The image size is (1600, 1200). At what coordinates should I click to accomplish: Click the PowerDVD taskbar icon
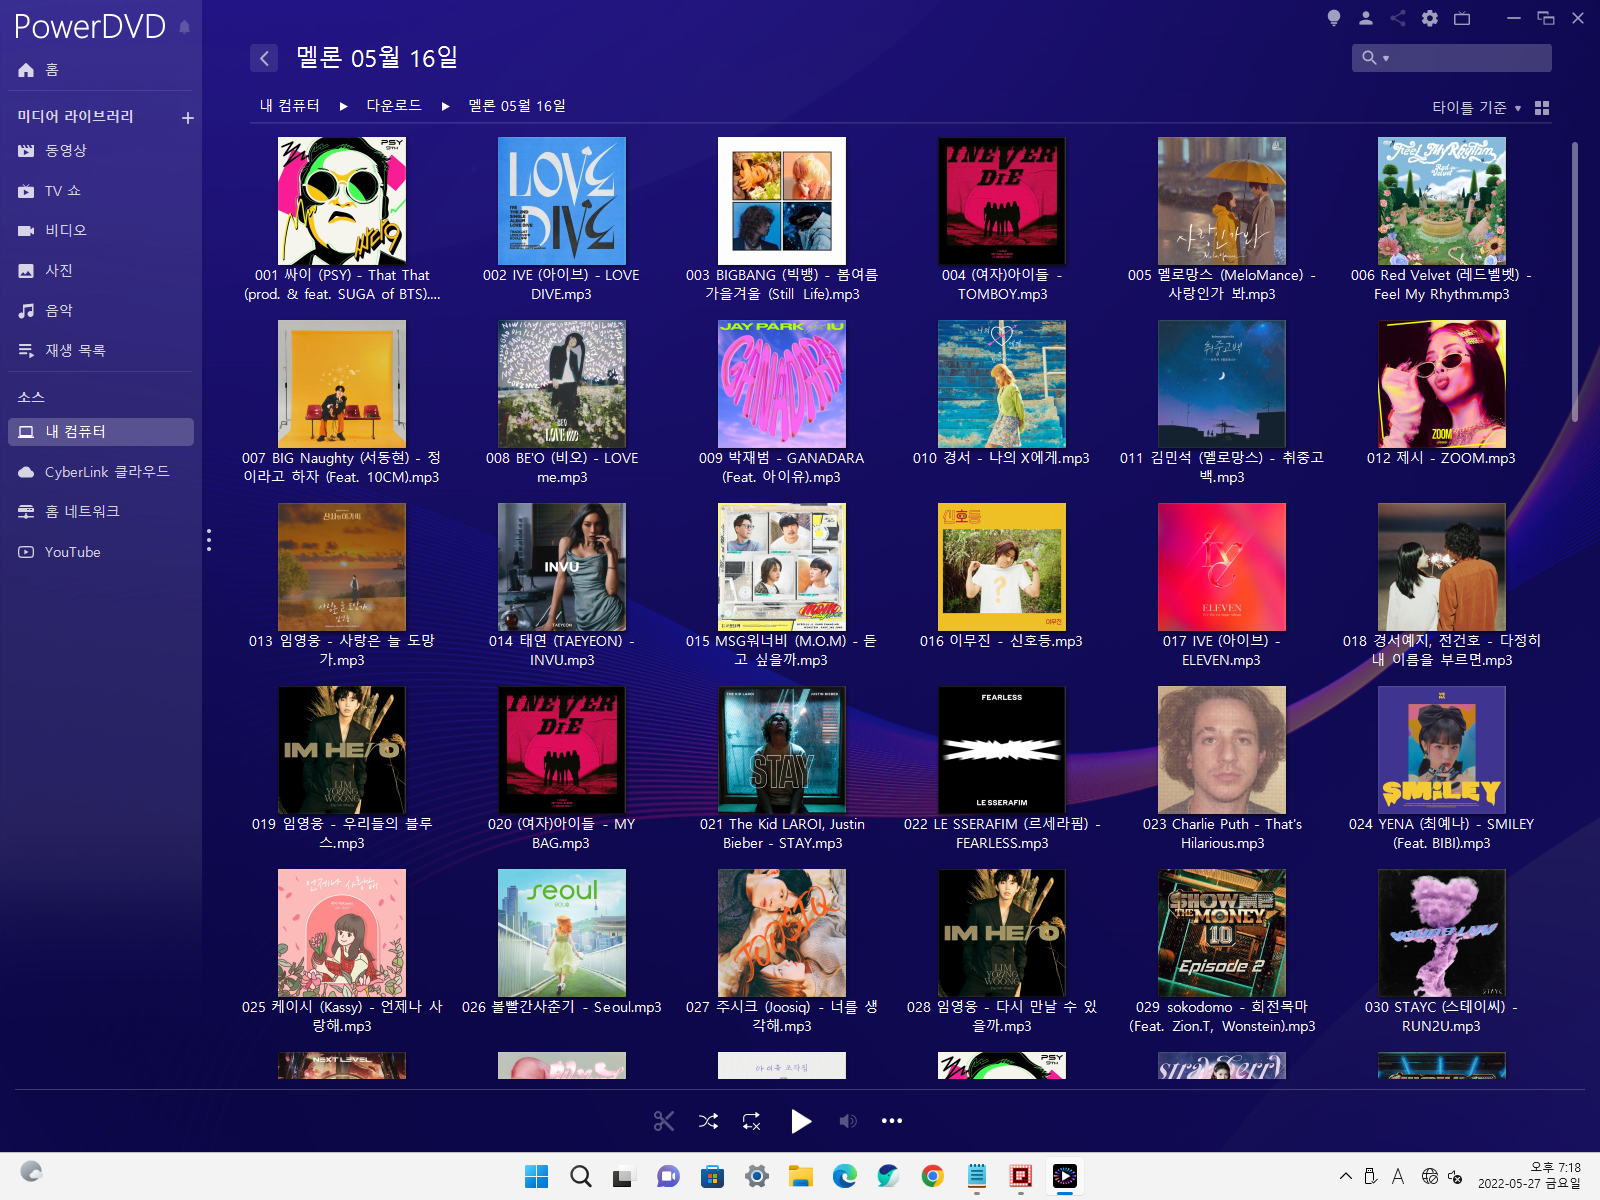click(1065, 1176)
